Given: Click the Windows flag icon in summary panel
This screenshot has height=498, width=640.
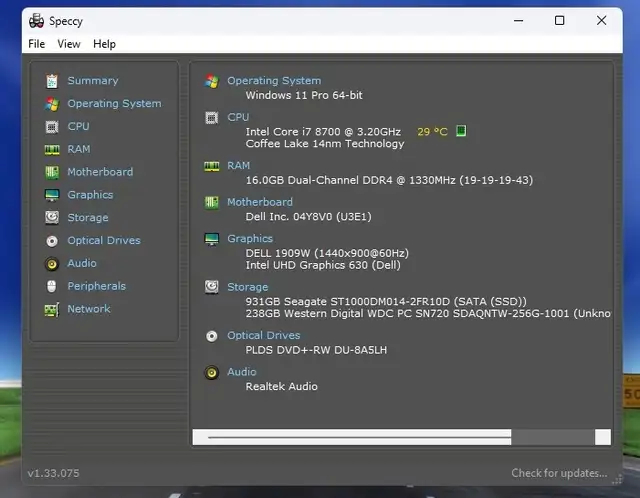Looking at the screenshot, I should point(211,81).
